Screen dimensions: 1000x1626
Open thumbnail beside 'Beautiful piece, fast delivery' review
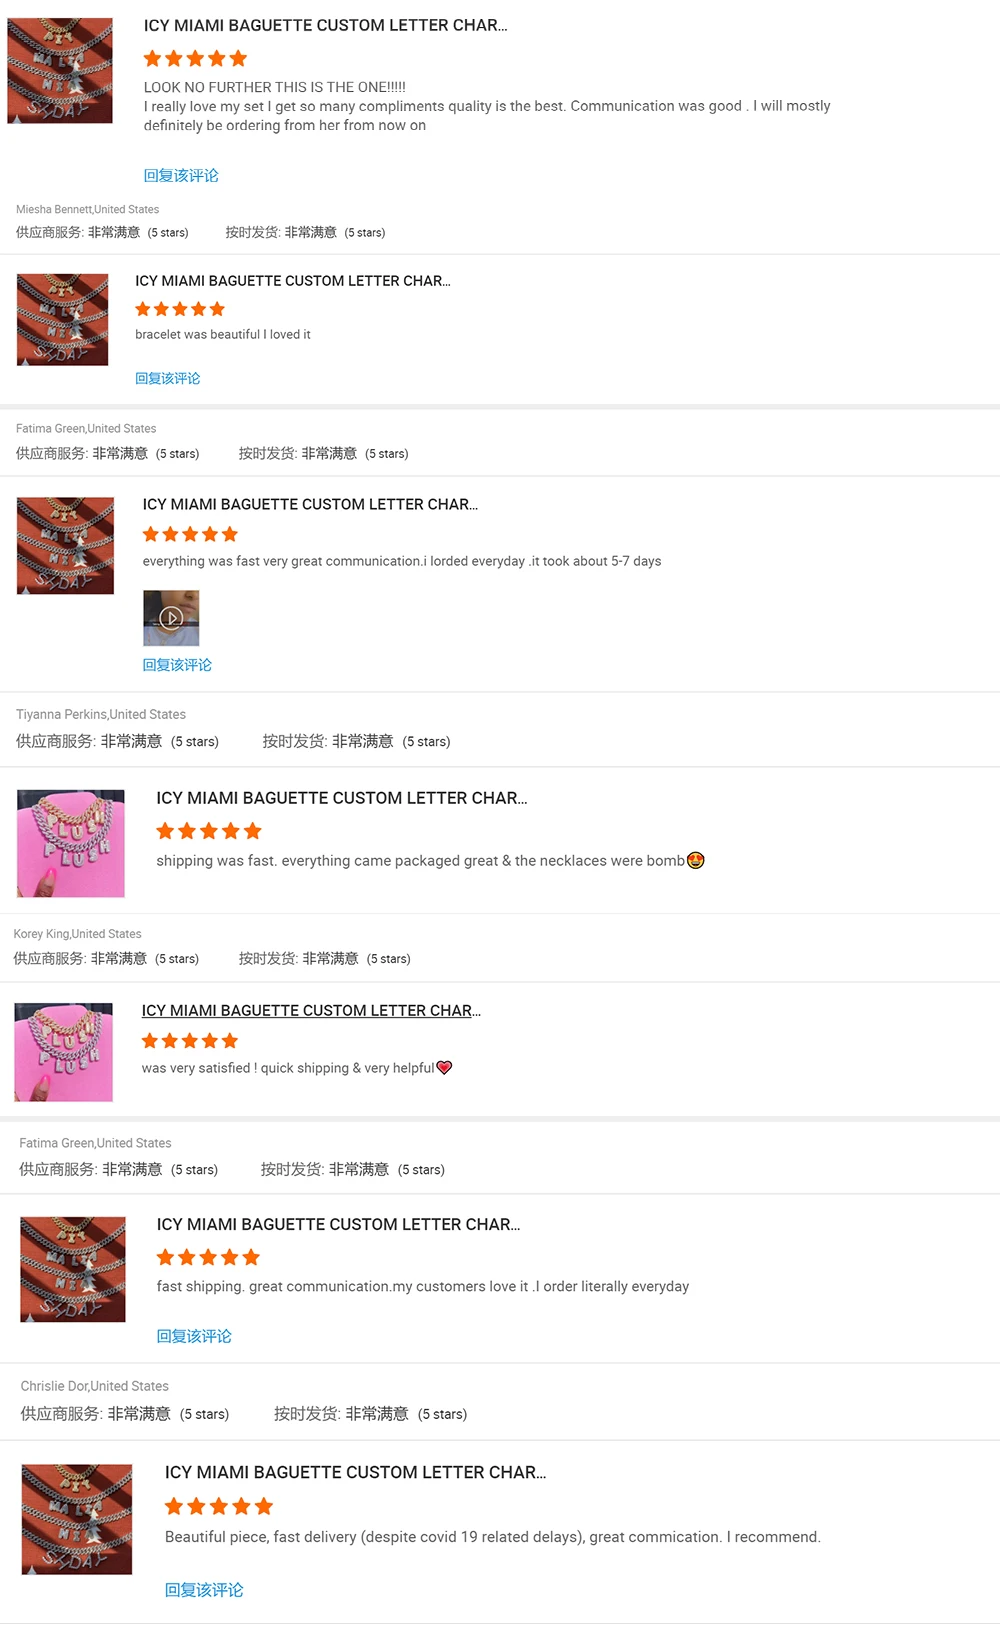coord(77,1519)
